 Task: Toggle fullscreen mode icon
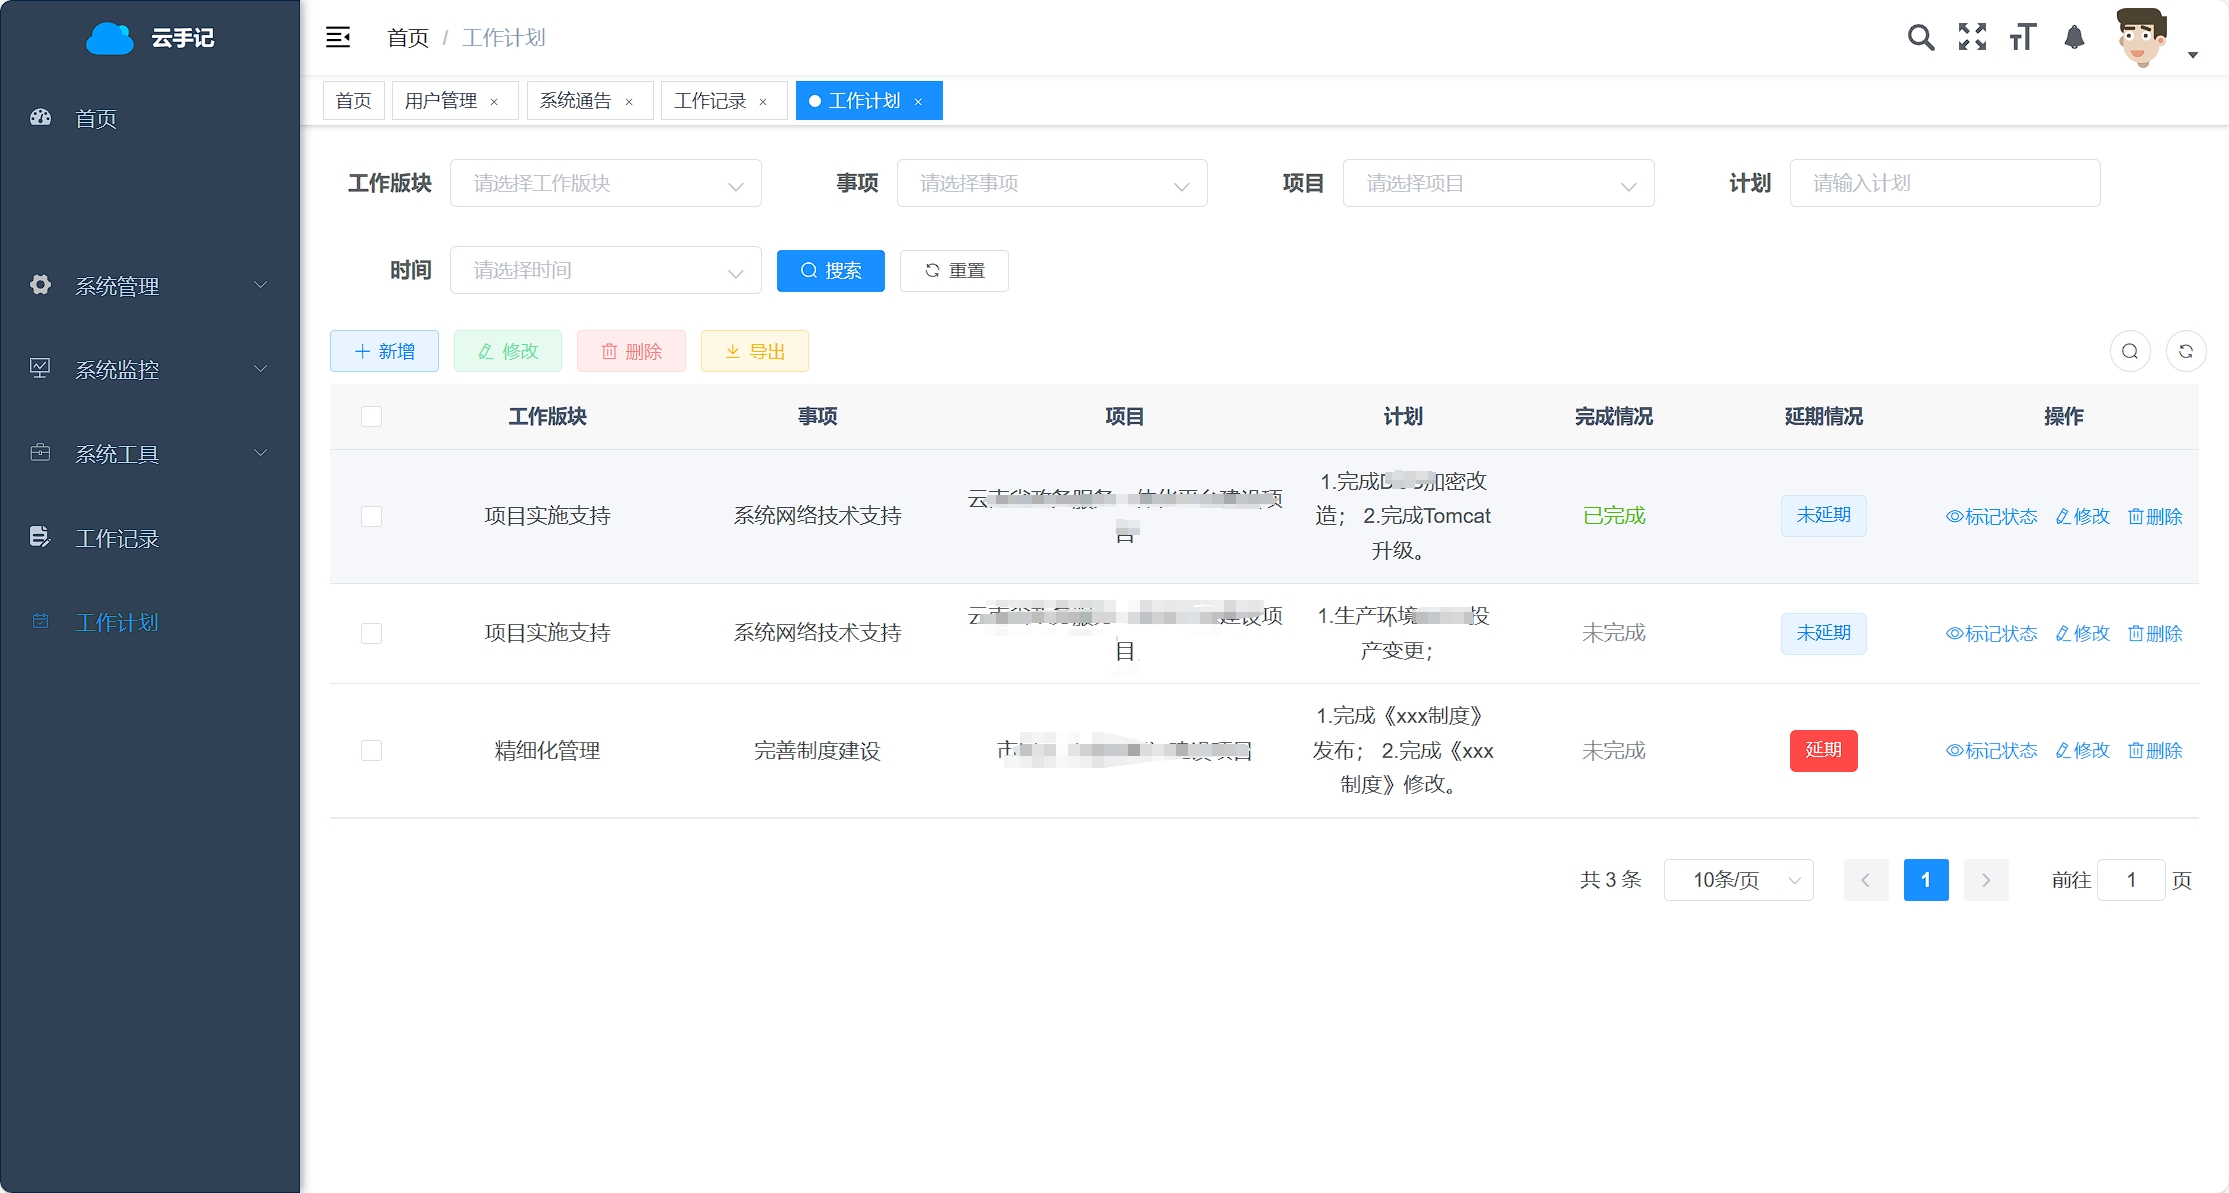point(1972,37)
